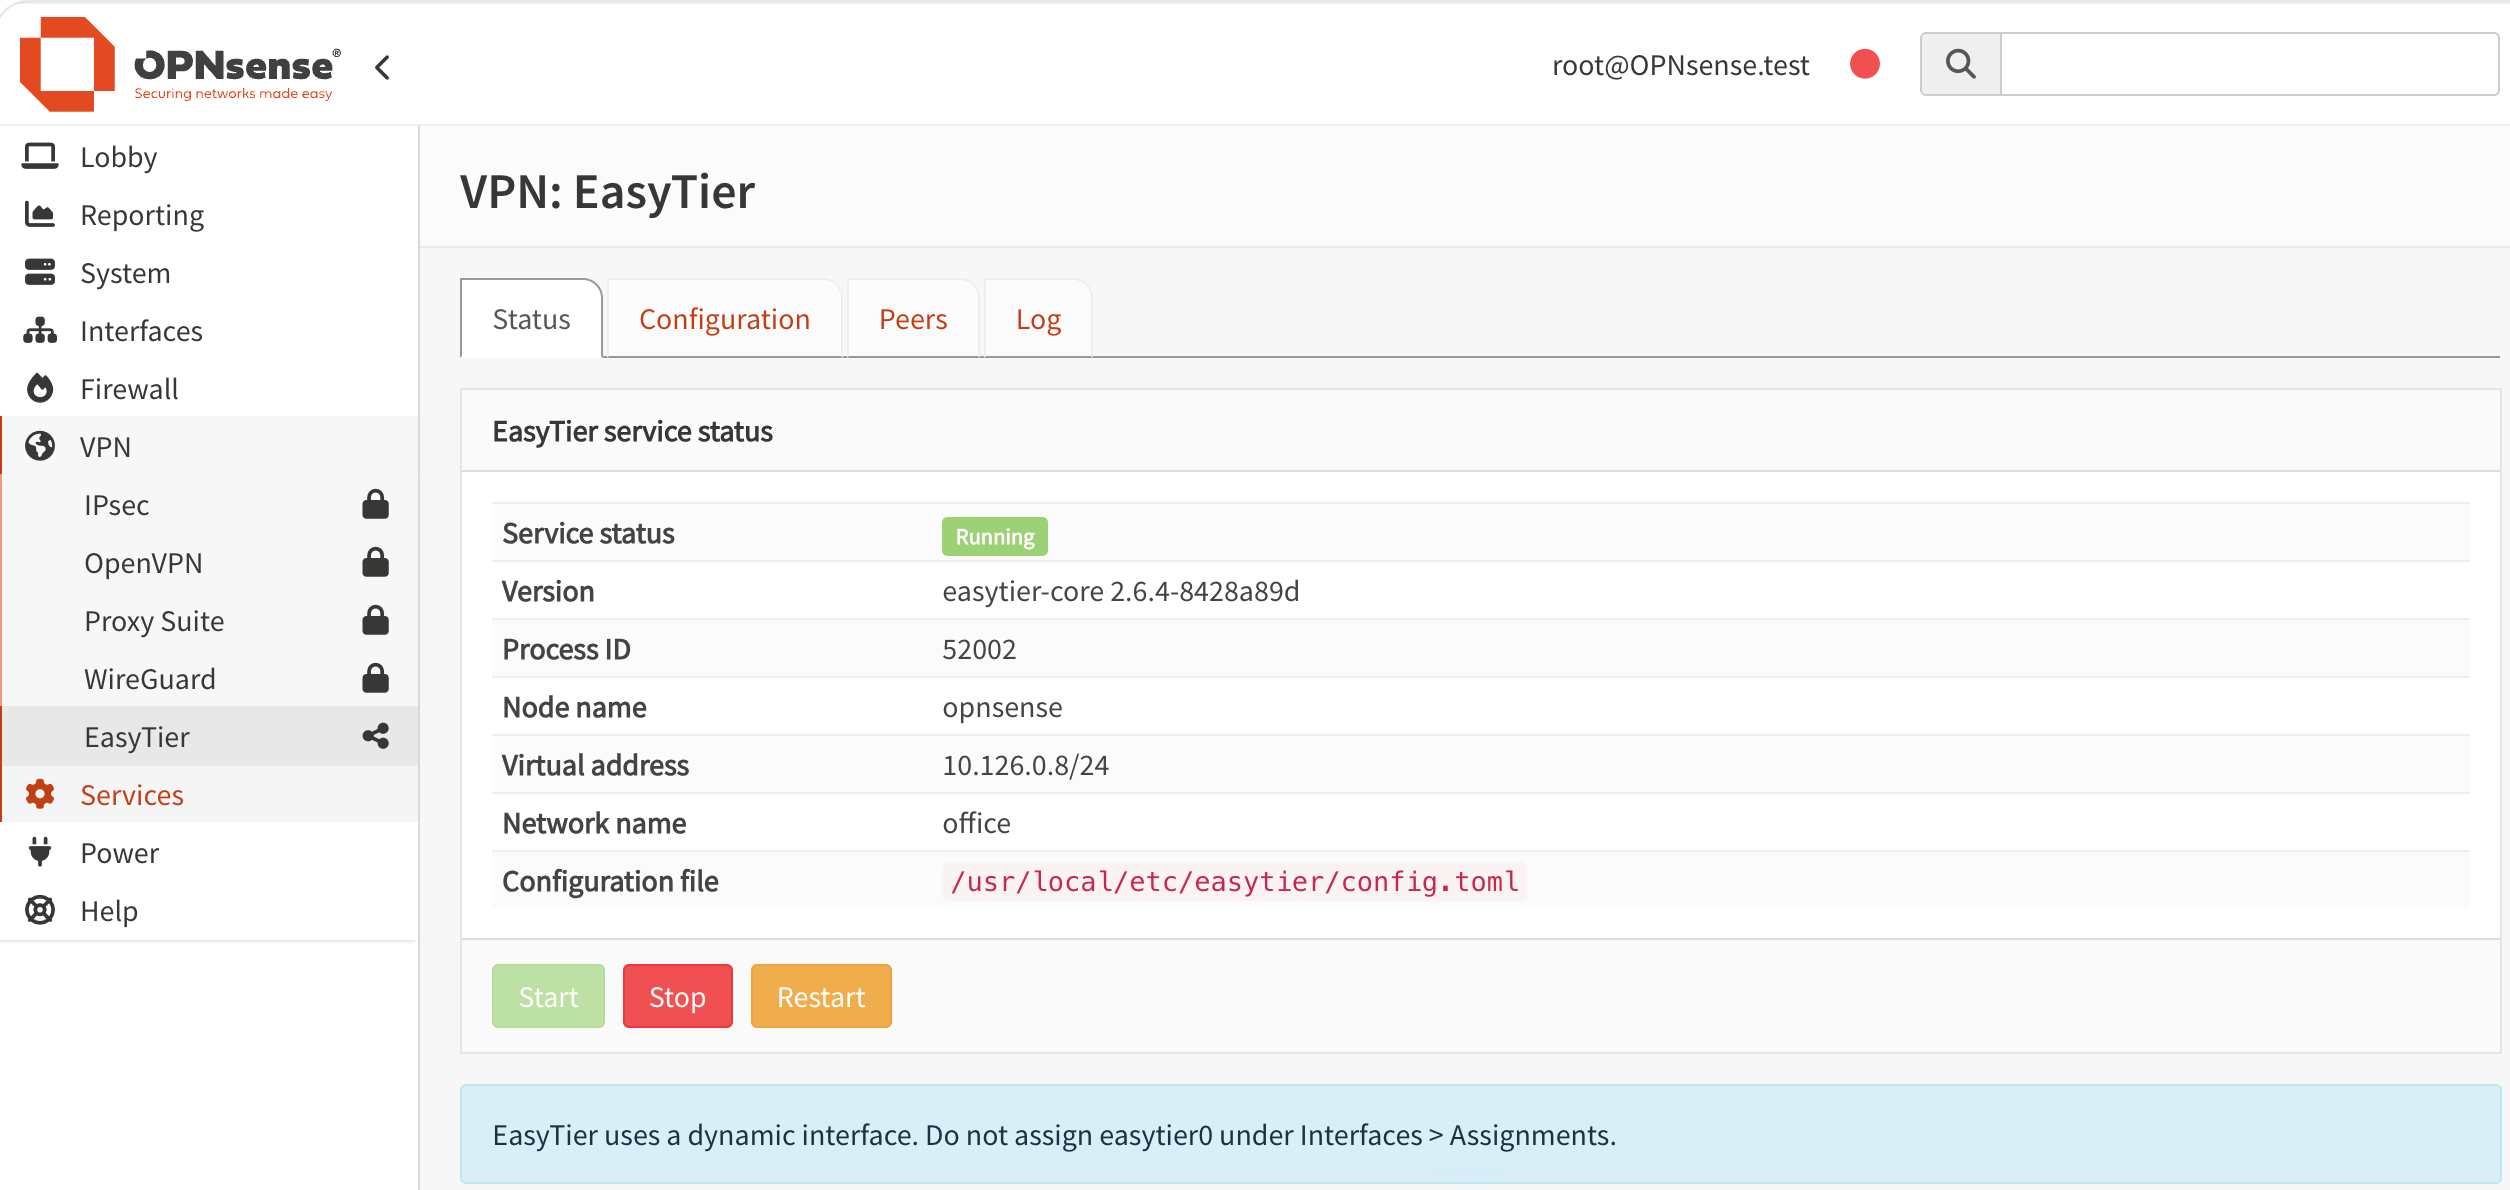Screen dimensions: 2510x1190
Task: Collapse the sidebar with the chevron toggle
Action: click(x=382, y=67)
